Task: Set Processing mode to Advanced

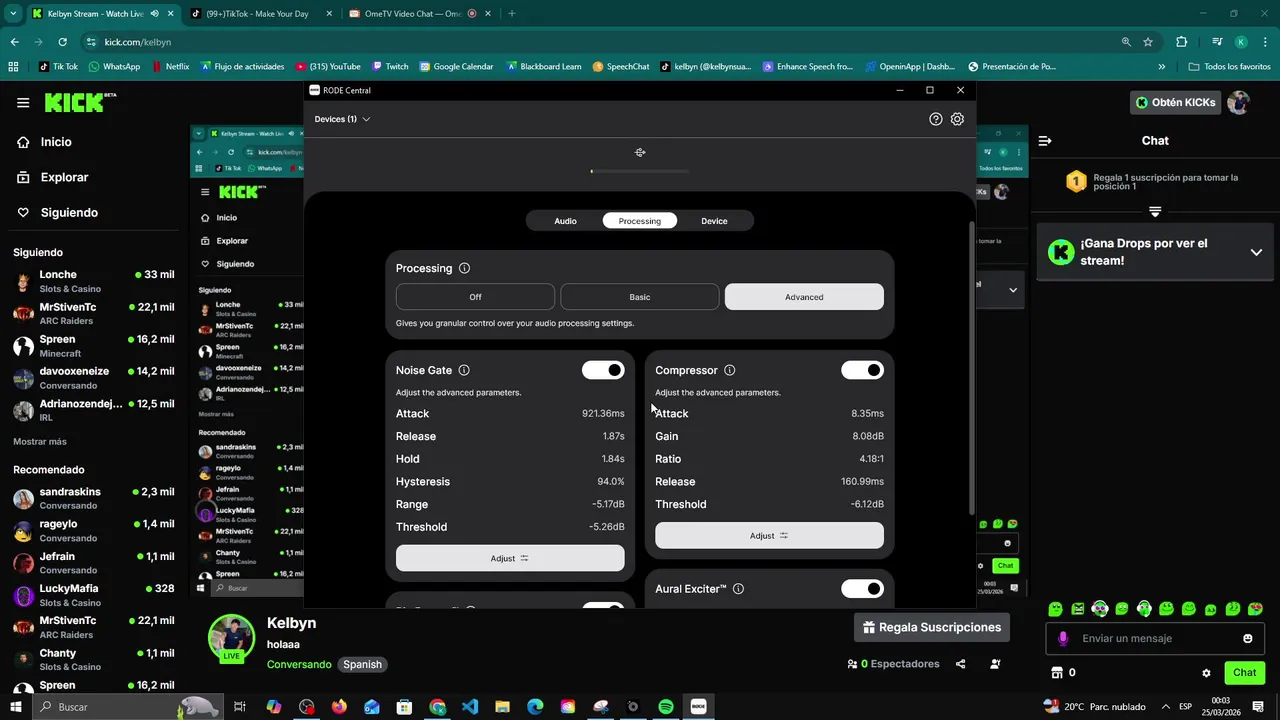Action: [x=804, y=297]
